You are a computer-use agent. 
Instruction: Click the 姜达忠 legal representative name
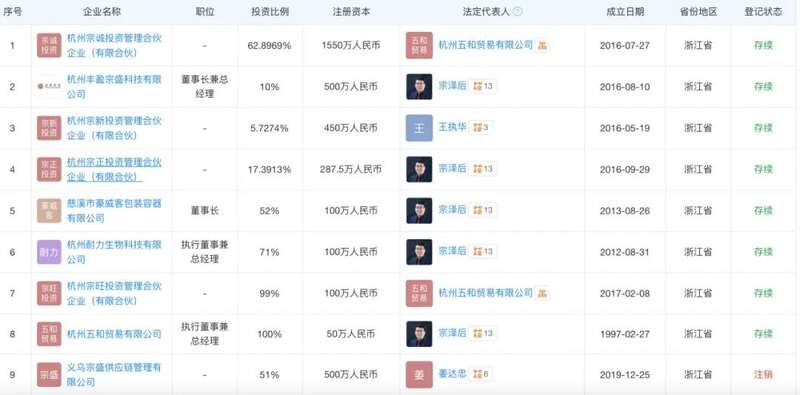click(453, 374)
